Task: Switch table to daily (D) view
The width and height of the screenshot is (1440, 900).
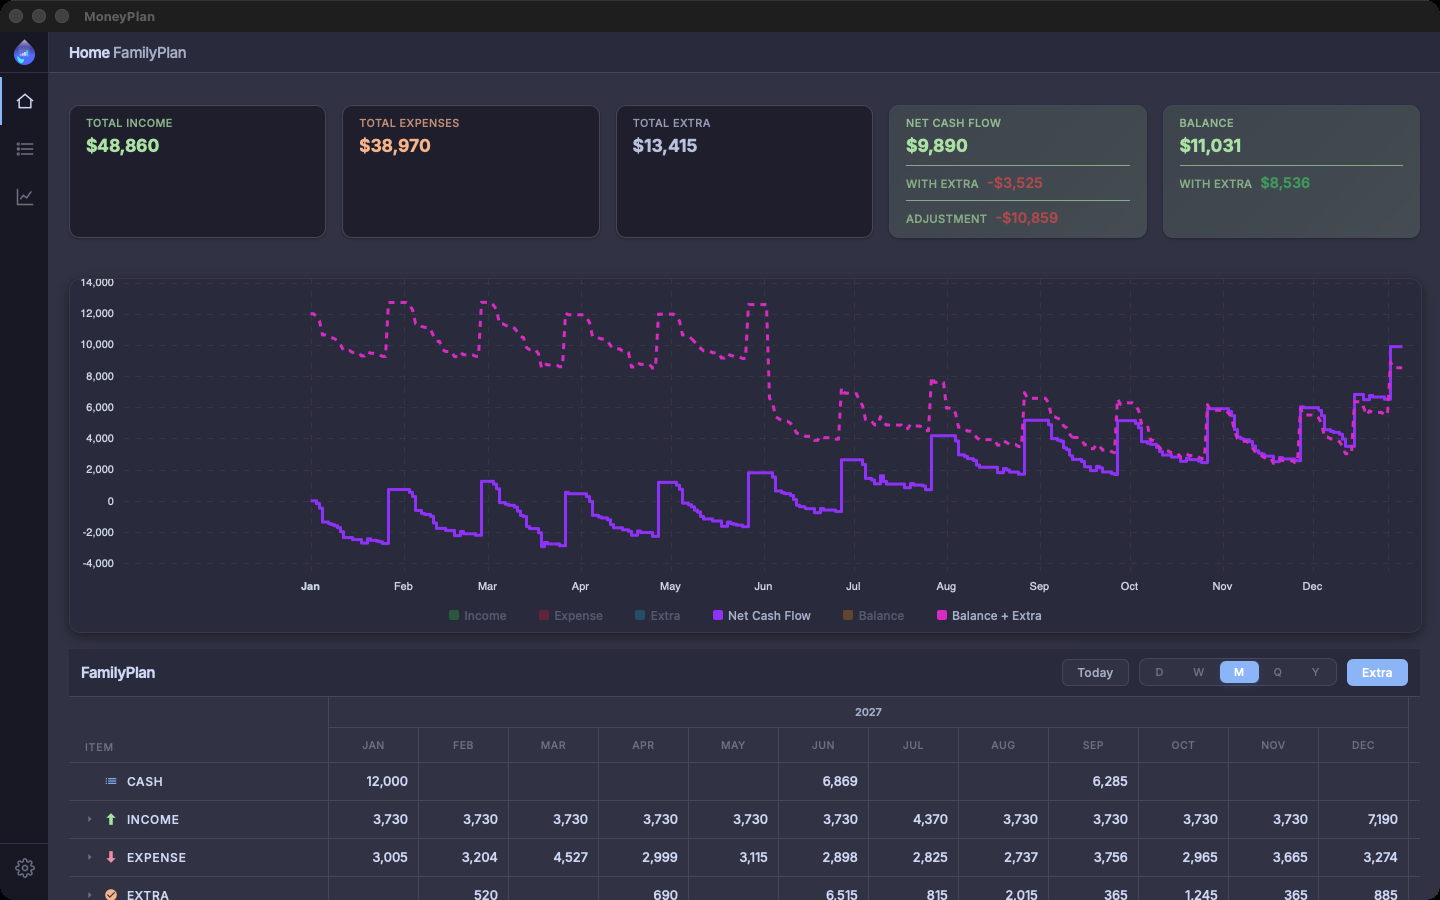Action: click(x=1160, y=672)
